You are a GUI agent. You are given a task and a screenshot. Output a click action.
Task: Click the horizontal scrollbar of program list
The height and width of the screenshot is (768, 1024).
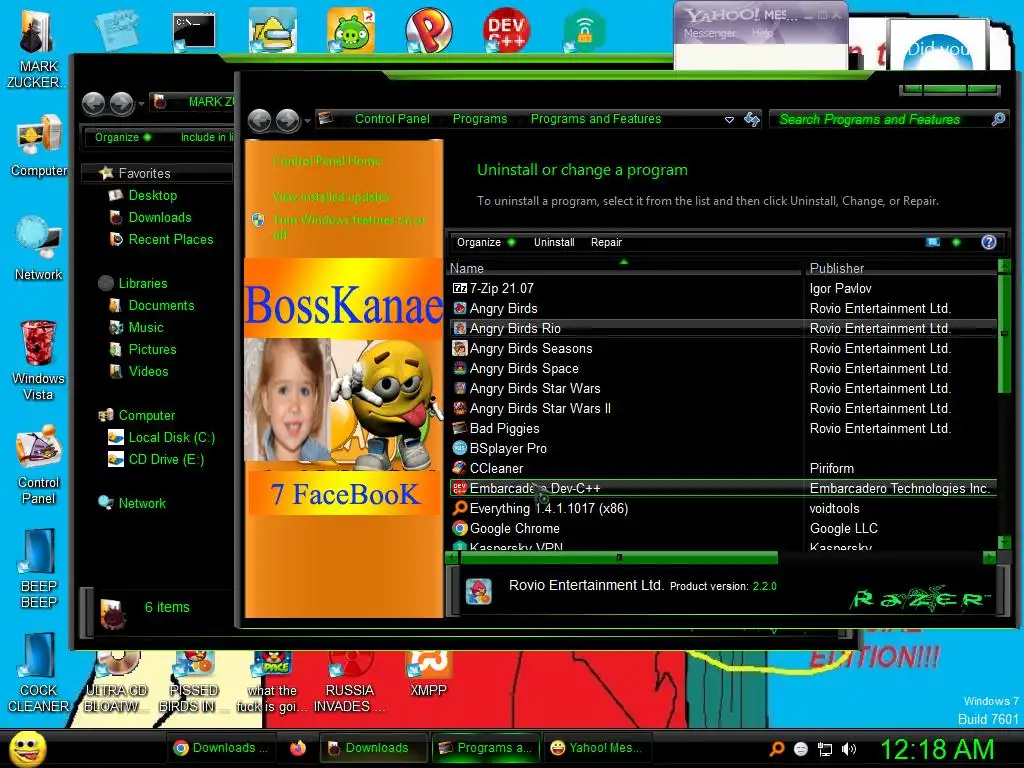[x=618, y=558]
